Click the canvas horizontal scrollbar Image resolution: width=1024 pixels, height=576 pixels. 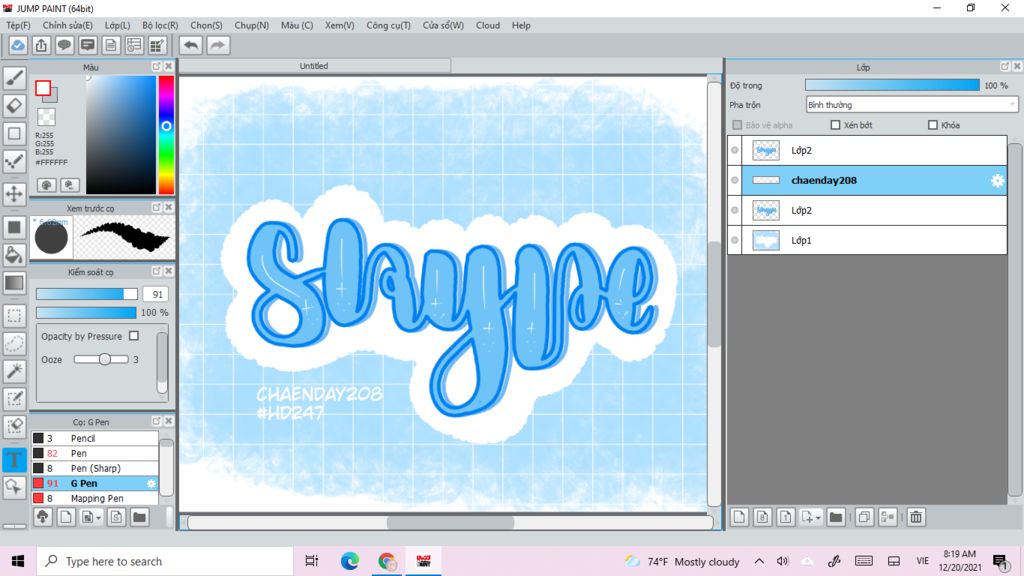(x=450, y=522)
